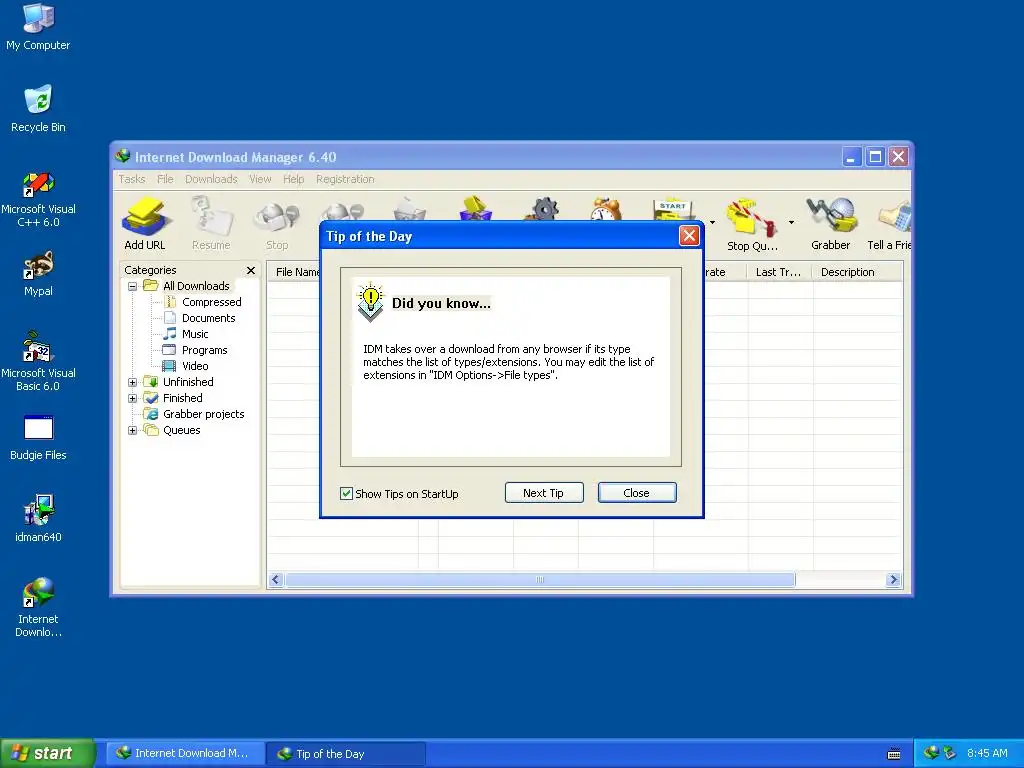Click the horizontal scrollbar thumb
1024x768 pixels.
pos(540,580)
